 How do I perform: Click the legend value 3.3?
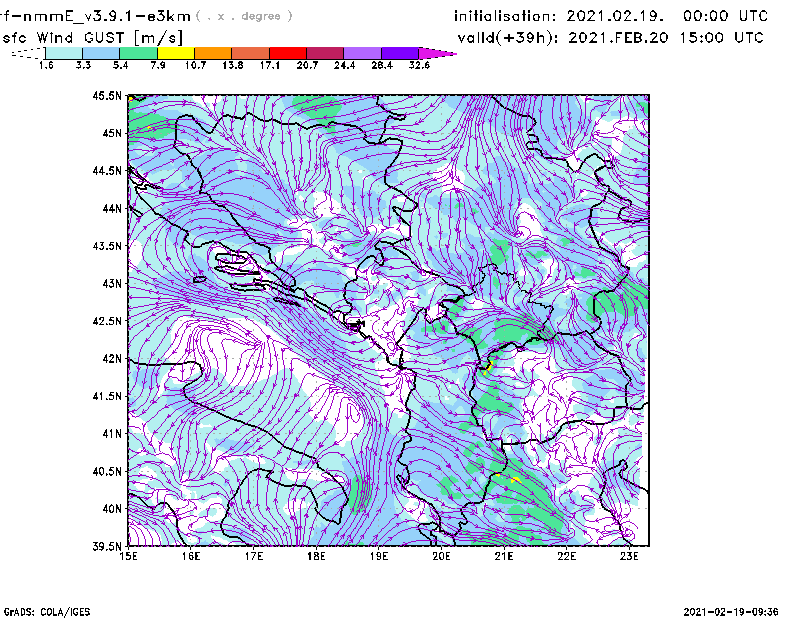[84, 65]
